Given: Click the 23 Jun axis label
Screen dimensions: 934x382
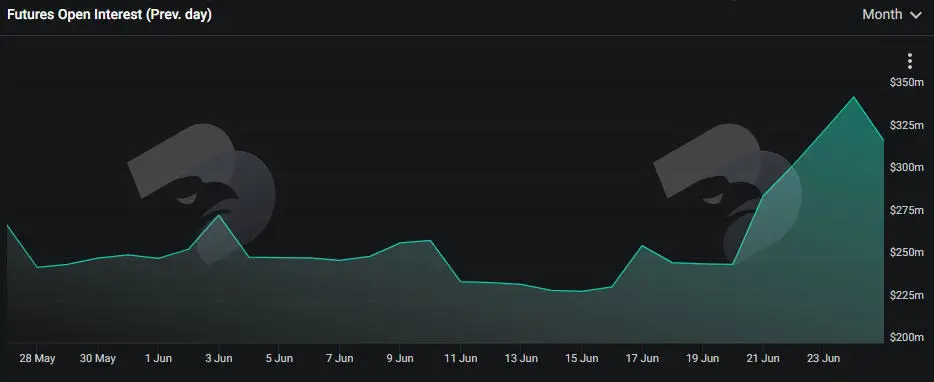Looking at the screenshot, I should (823, 358).
